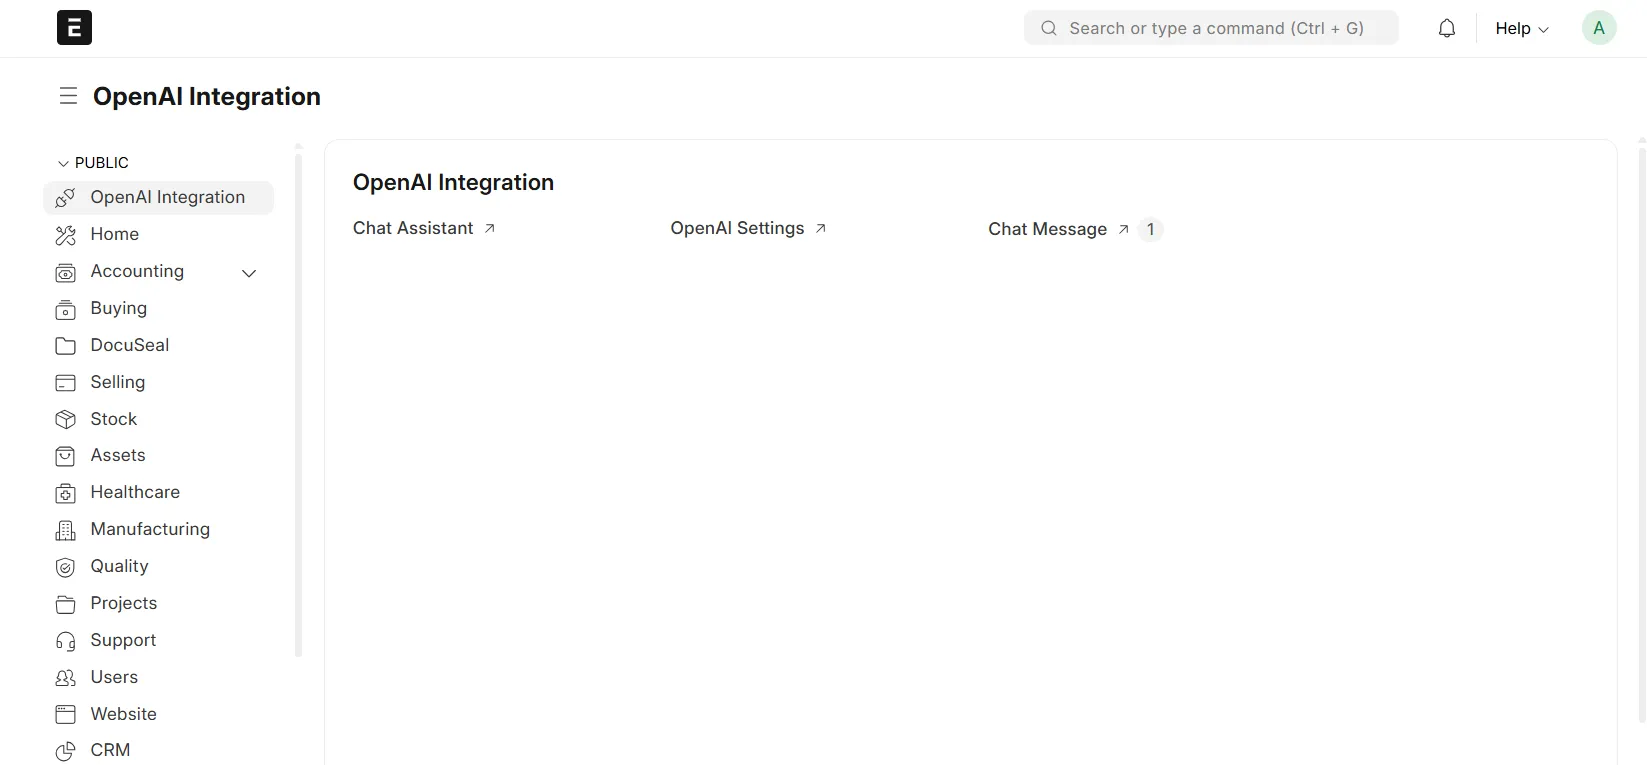Viewport: 1647px width, 765px height.
Task: Open the Manufacturing workspace label
Action: click(150, 529)
